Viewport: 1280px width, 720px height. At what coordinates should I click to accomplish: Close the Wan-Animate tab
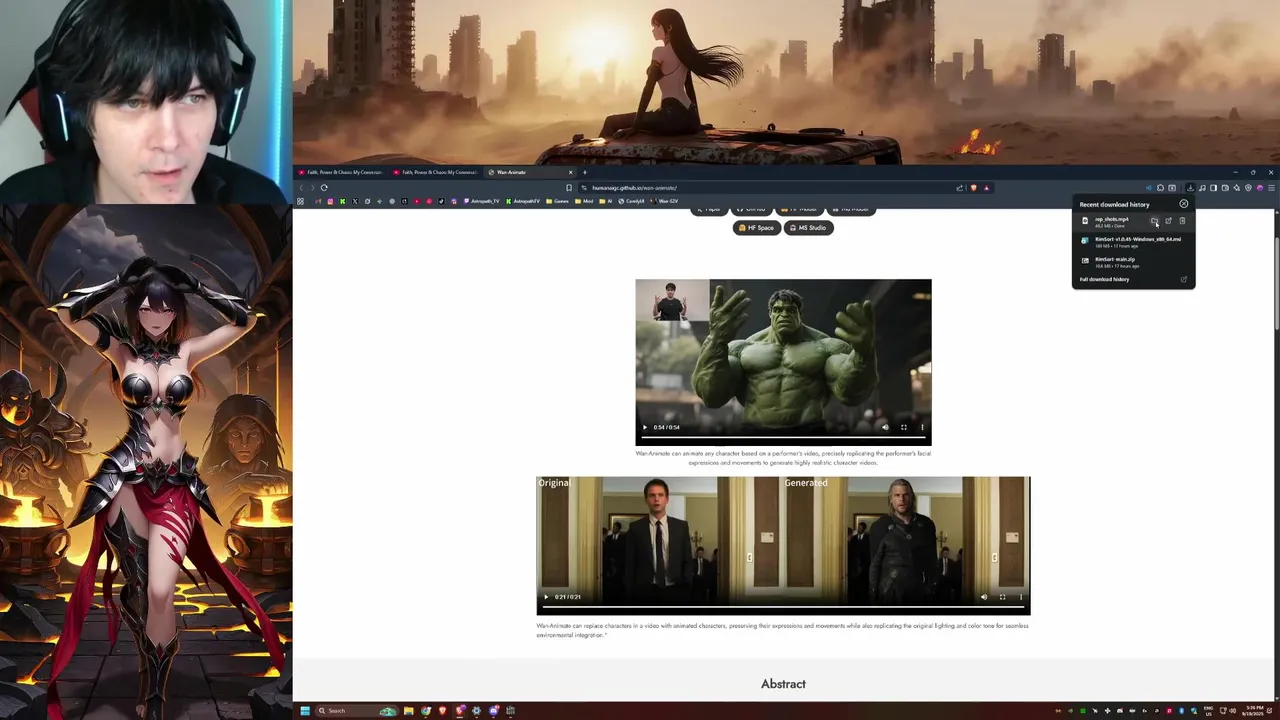pyautogui.click(x=571, y=172)
